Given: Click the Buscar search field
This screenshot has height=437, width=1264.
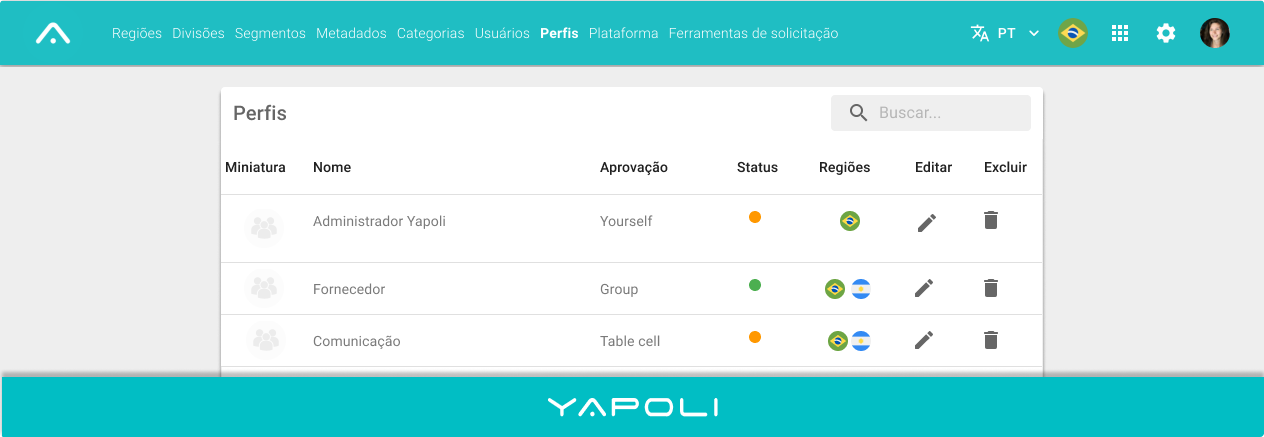Looking at the screenshot, I should 931,113.
